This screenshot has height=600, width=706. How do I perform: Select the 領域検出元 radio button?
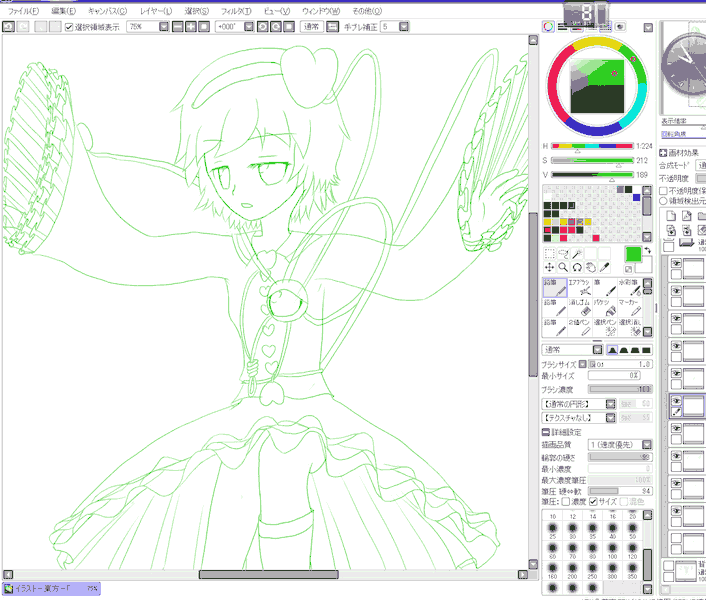pos(663,201)
